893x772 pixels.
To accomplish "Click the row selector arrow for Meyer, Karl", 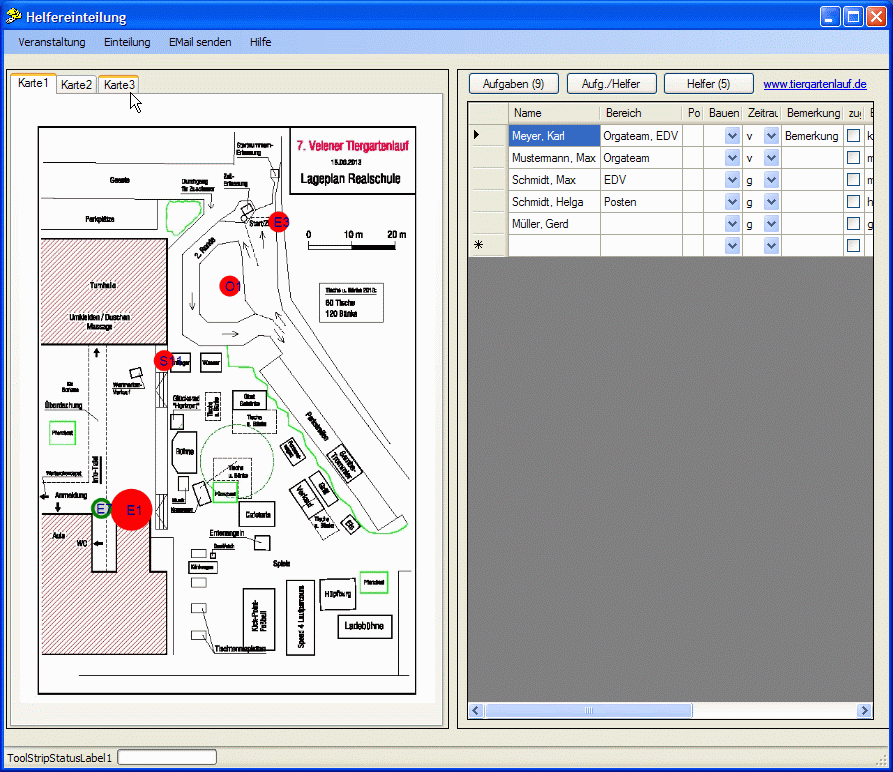I will coord(477,135).
